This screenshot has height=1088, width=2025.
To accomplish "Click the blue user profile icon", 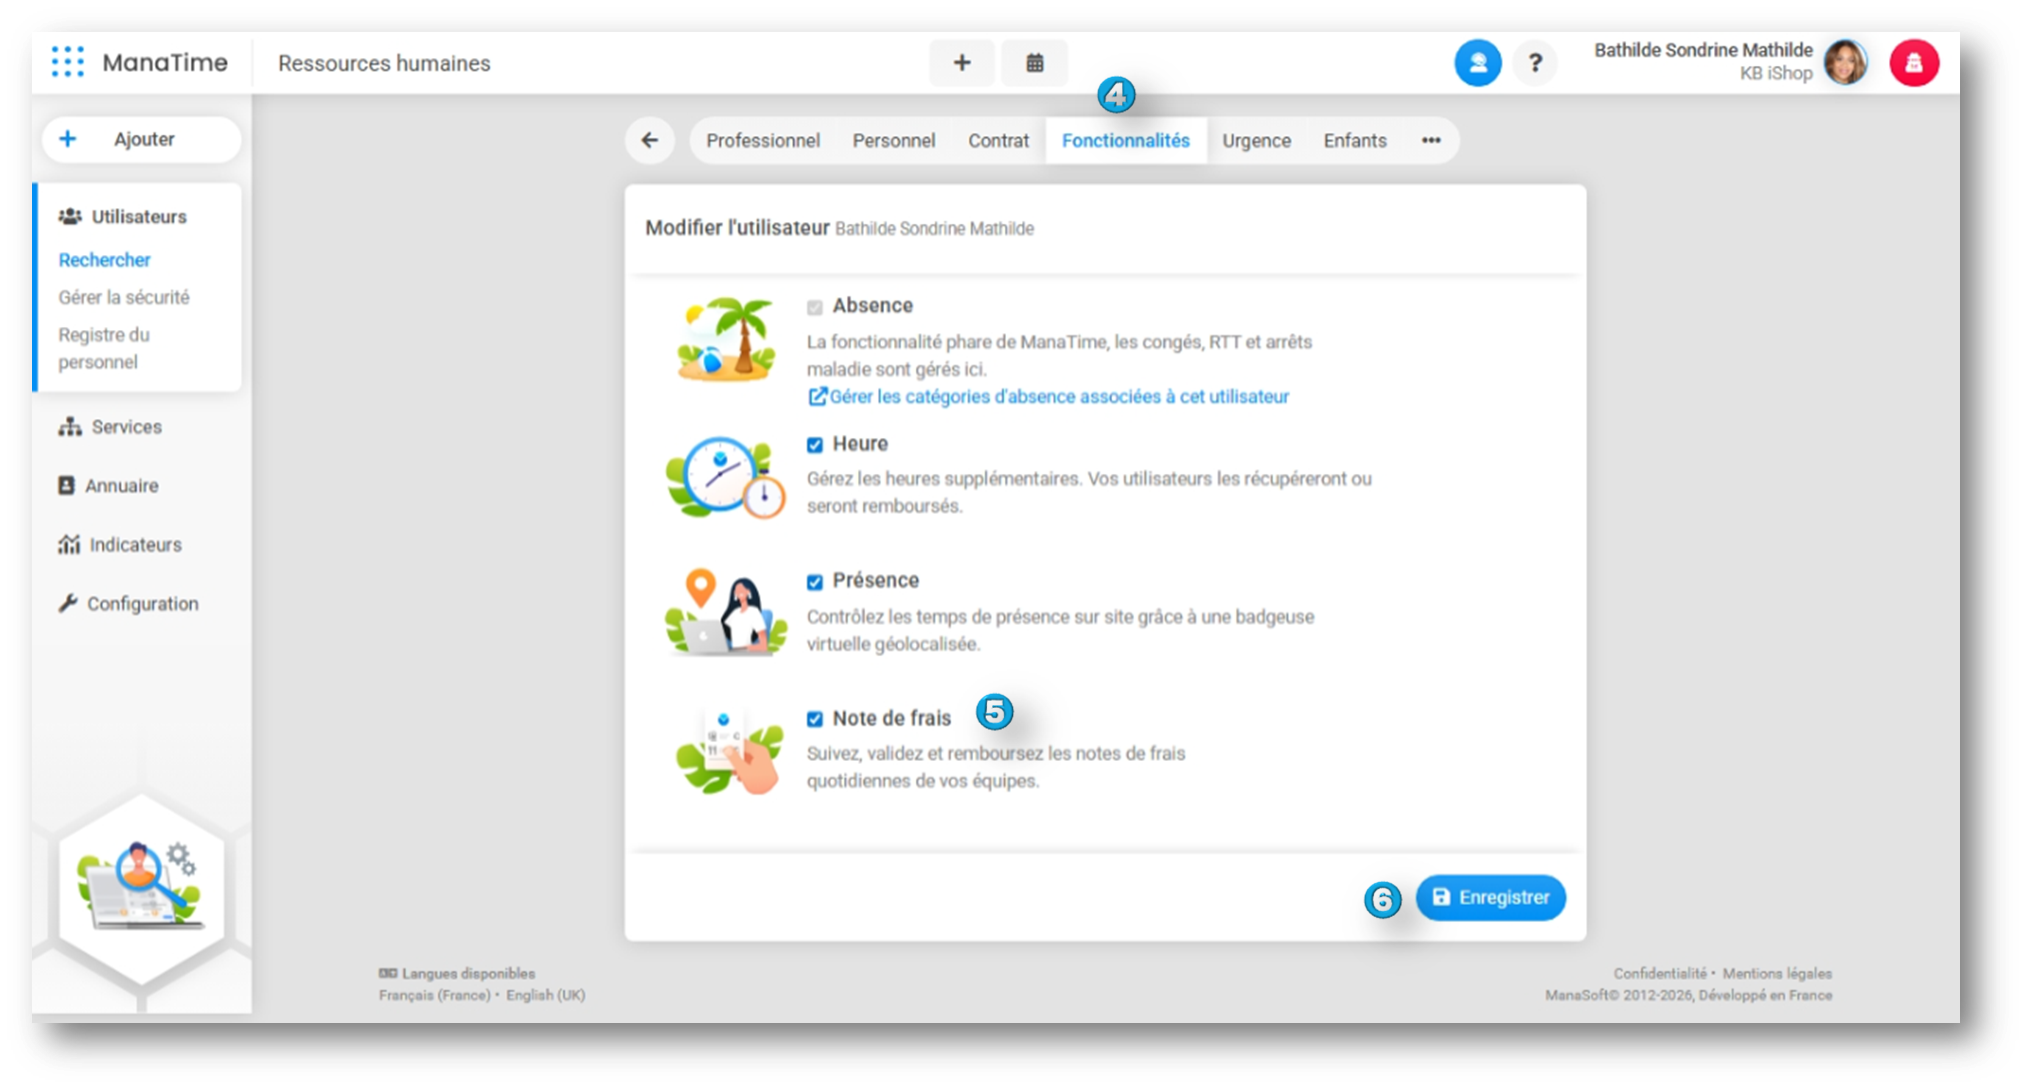I will coord(1477,63).
